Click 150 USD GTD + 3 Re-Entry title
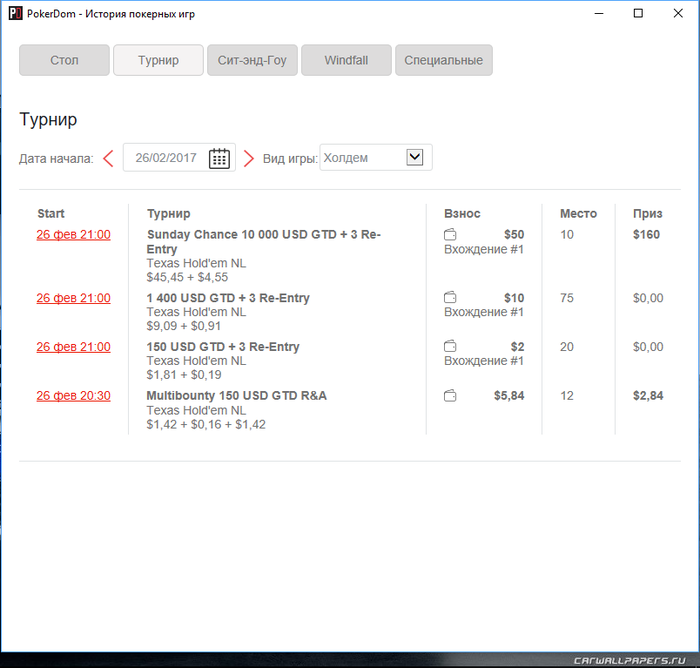700x668 pixels. point(223,347)
